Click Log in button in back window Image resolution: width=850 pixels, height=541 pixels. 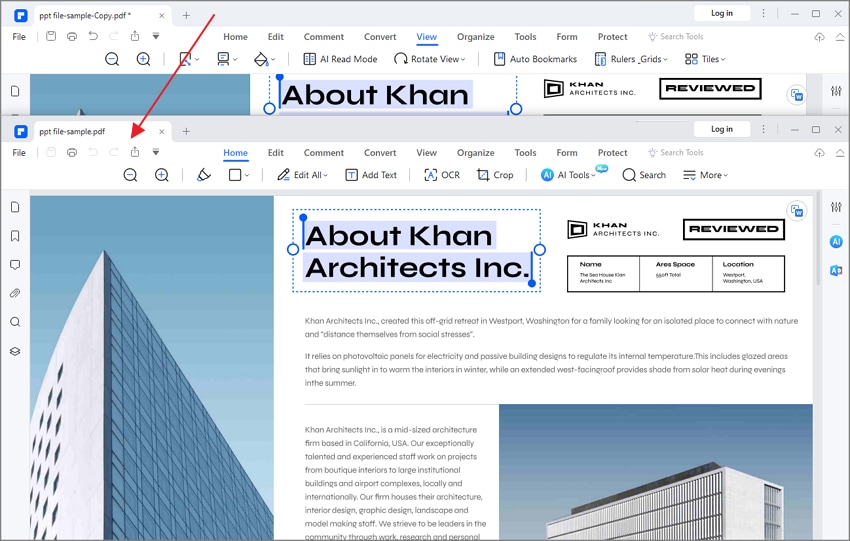722,13
